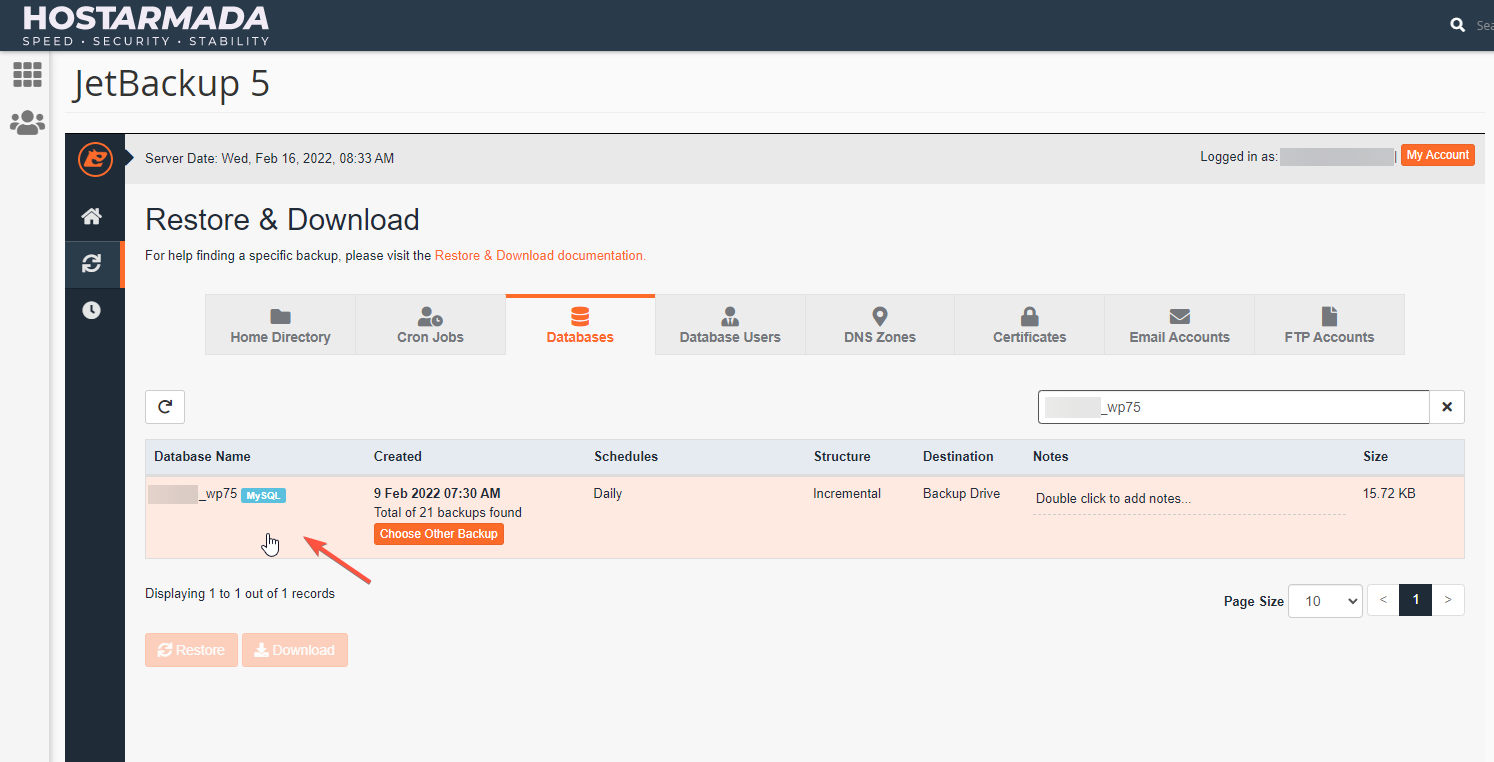
Task: Open the home dashboard from JetBackup sidebar
Action: click(93, 216)
